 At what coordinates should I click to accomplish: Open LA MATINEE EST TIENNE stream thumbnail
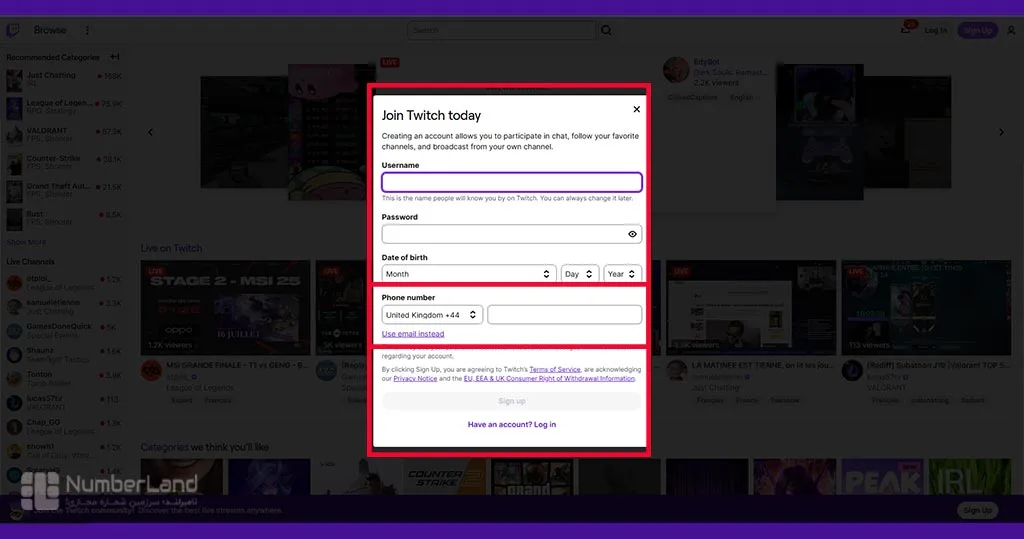[751, 308]
